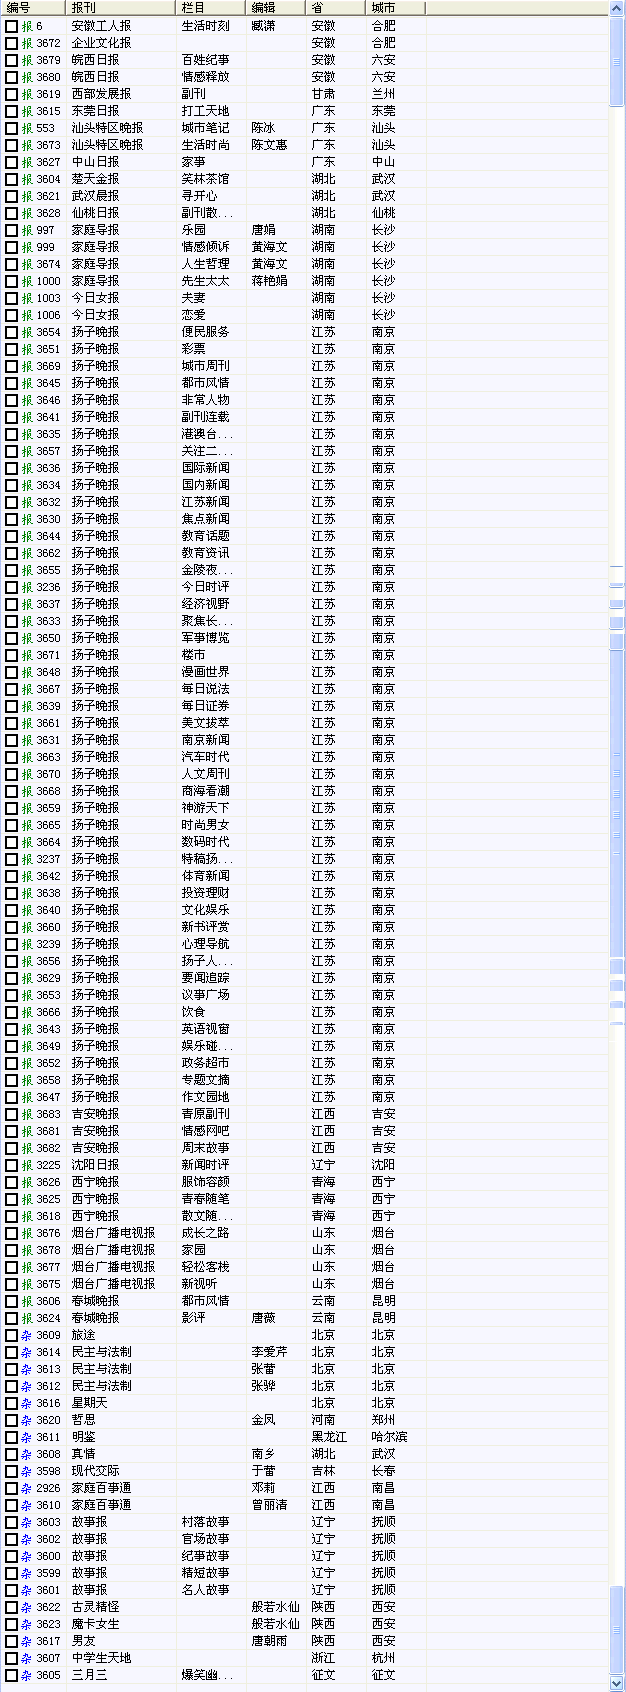Check the box for row 999
Viewport: 626px width, 1692px height.
(11, 247)
